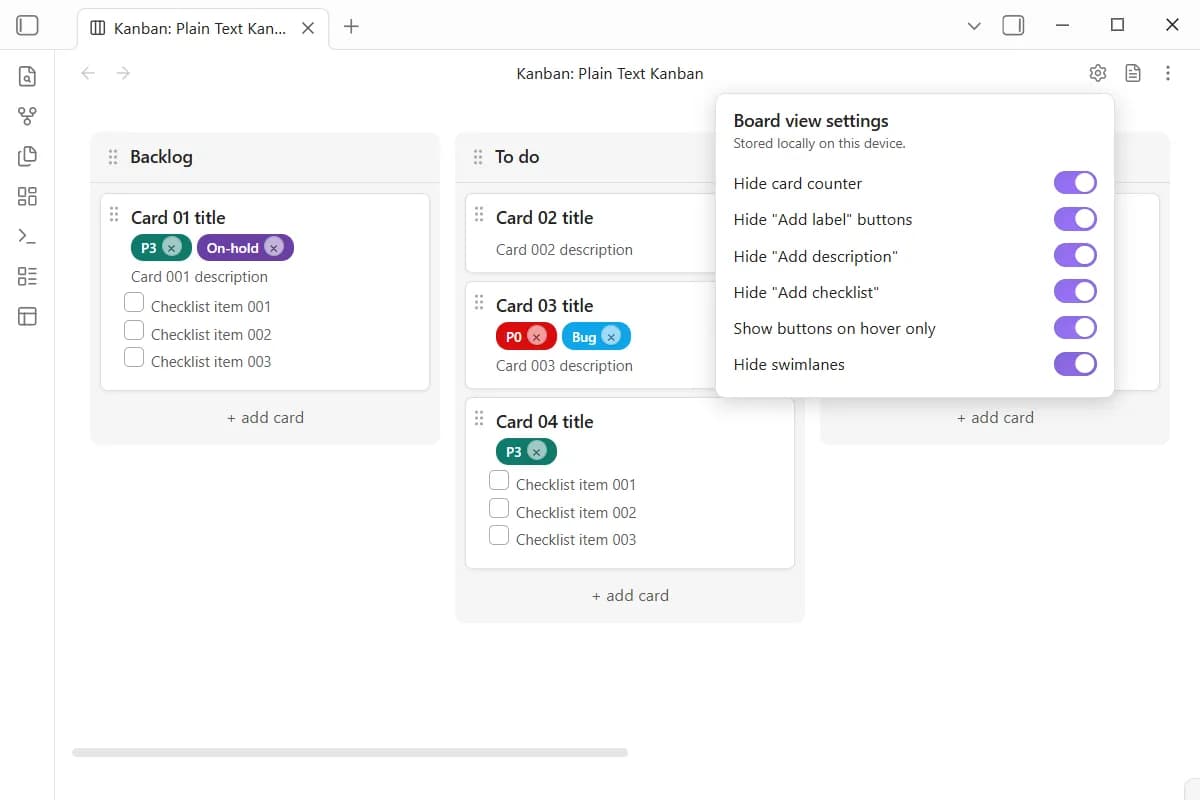Toggle Hide "Add description" switch
The image size is (1200, 800).
(1075, 256)
